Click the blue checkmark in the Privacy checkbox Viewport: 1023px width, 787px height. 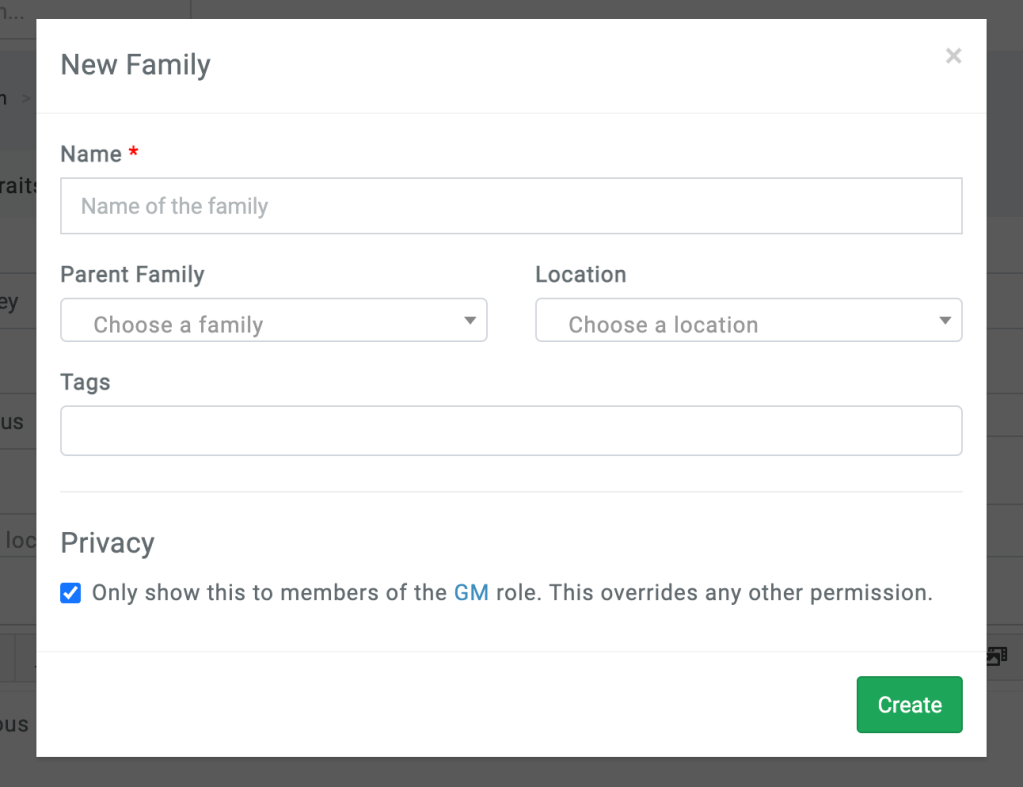[70, 592]
